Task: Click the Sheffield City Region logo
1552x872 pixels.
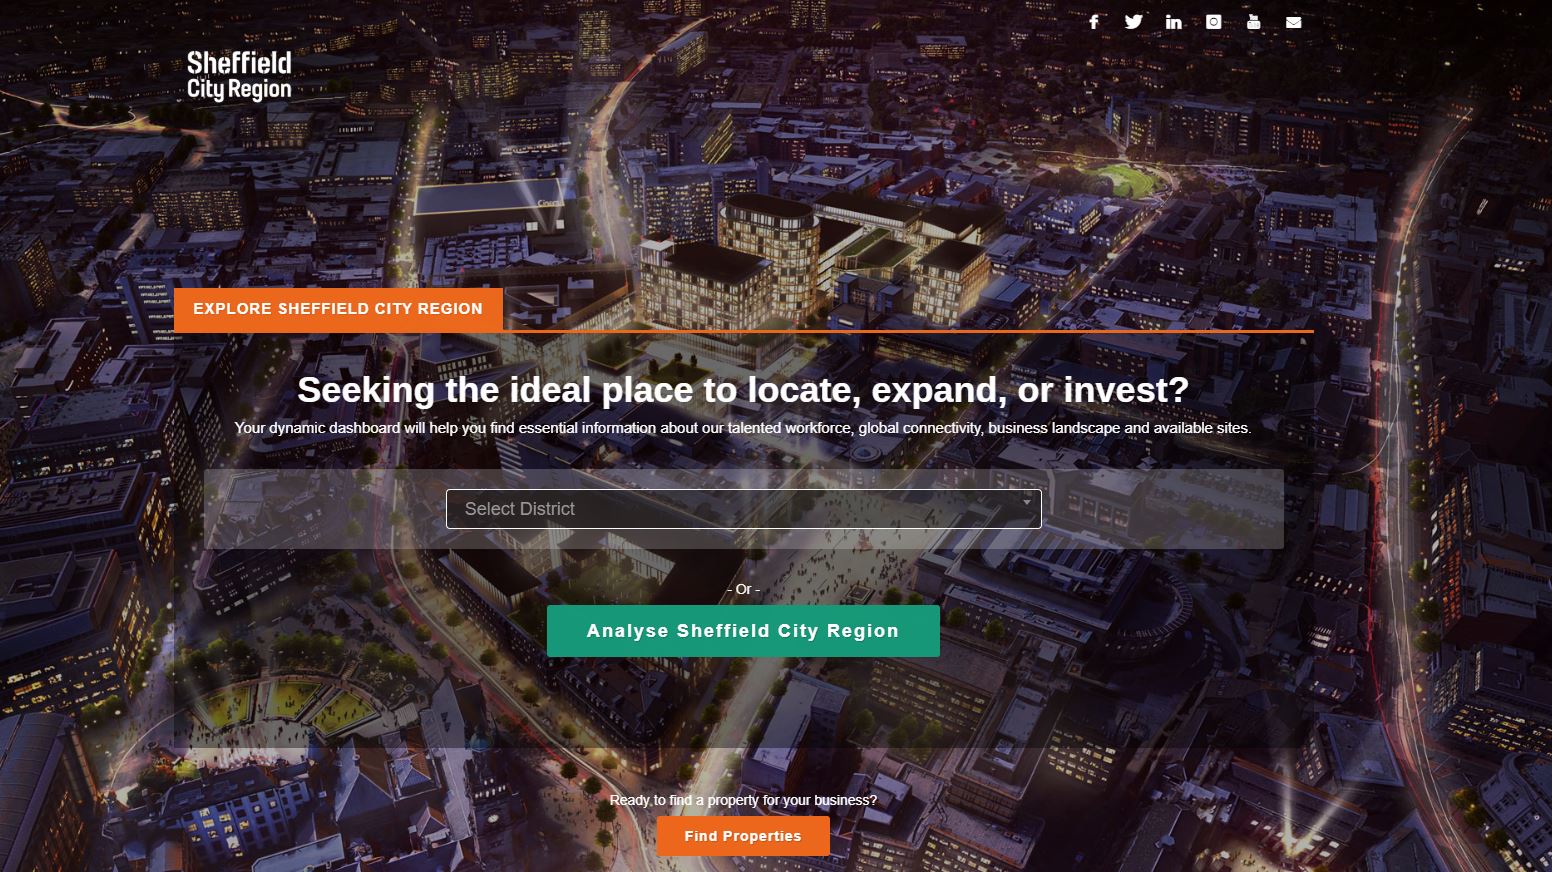Action: pos(239,76)
